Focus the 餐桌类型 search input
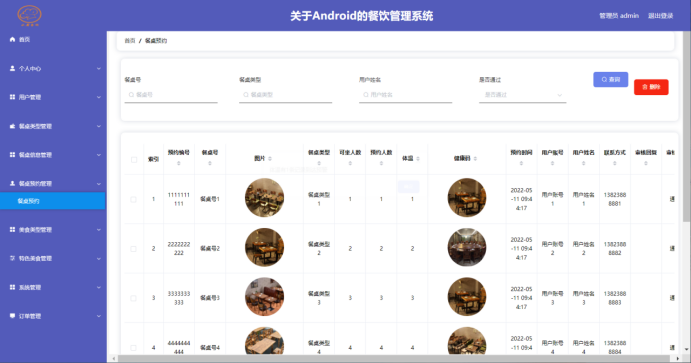 click(286, 95)
